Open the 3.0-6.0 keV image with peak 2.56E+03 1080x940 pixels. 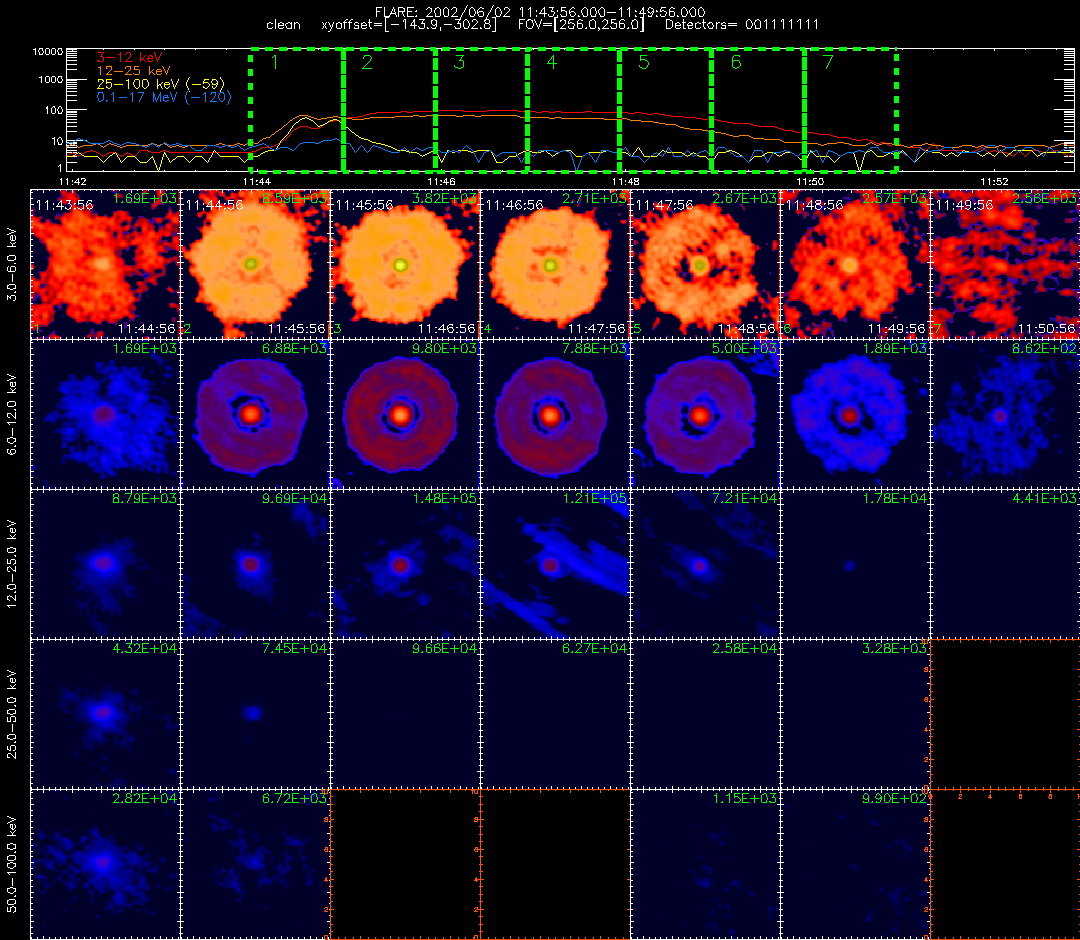pyautogui.click(x=1006, y=264)
